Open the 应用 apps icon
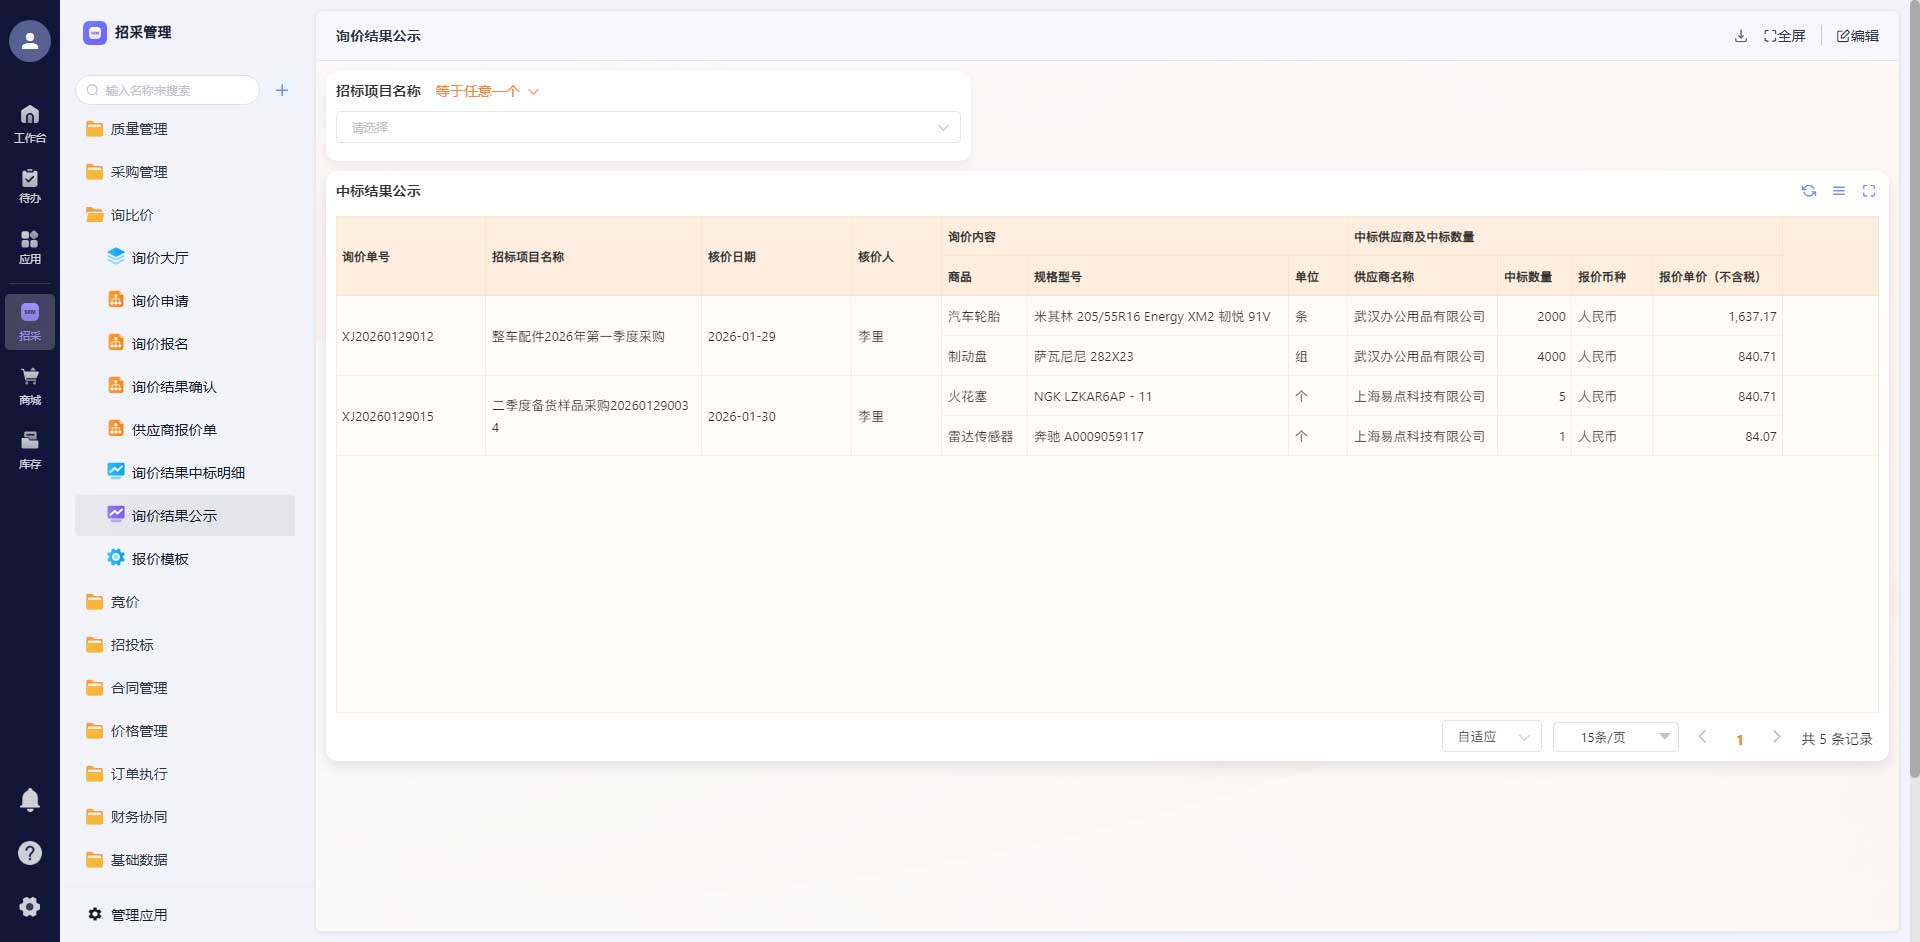The width and height of the screenshot is (1920, 942). 30,247
